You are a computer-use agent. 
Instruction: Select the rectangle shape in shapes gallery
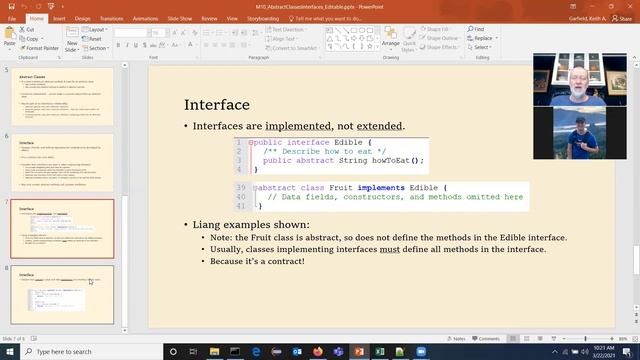354,30
